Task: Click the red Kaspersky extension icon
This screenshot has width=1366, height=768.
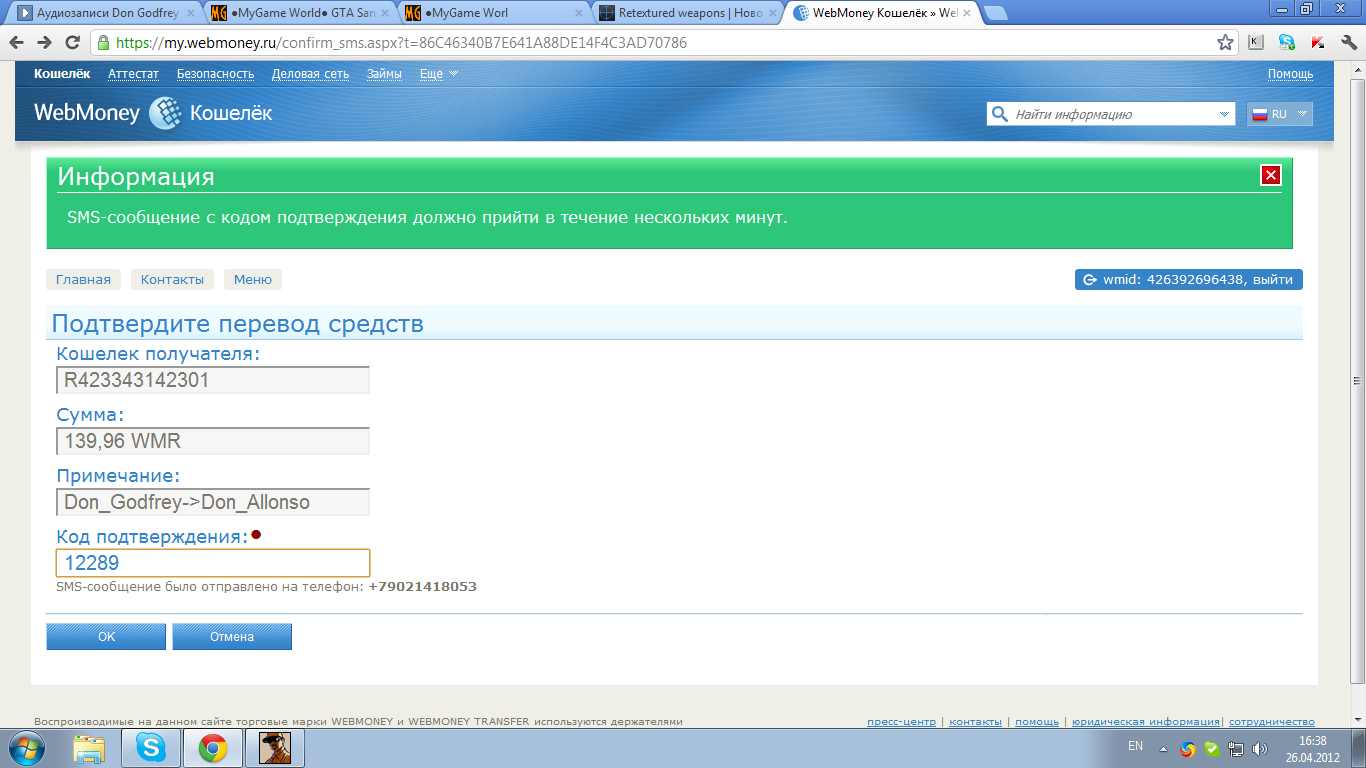Action: 1318,43
